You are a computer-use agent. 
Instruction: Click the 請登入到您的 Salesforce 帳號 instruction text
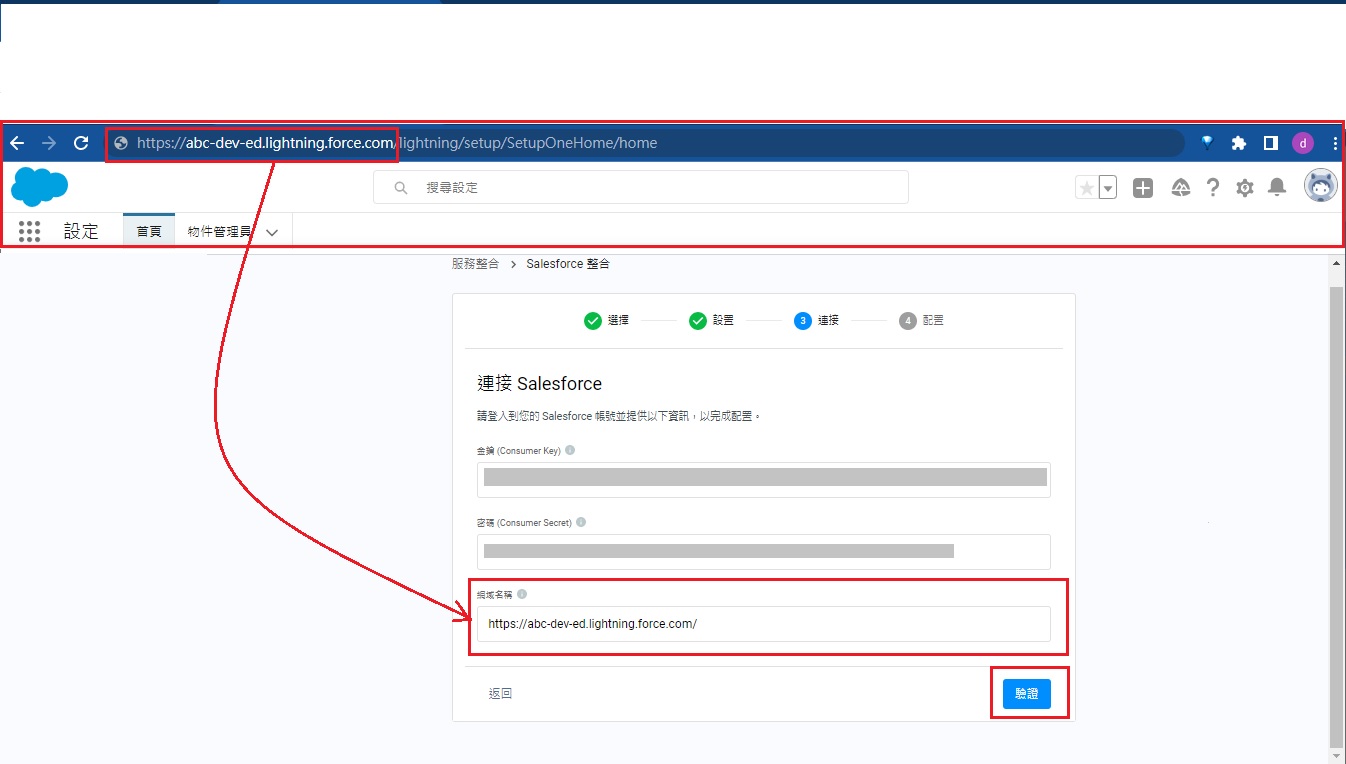point(619,415)
